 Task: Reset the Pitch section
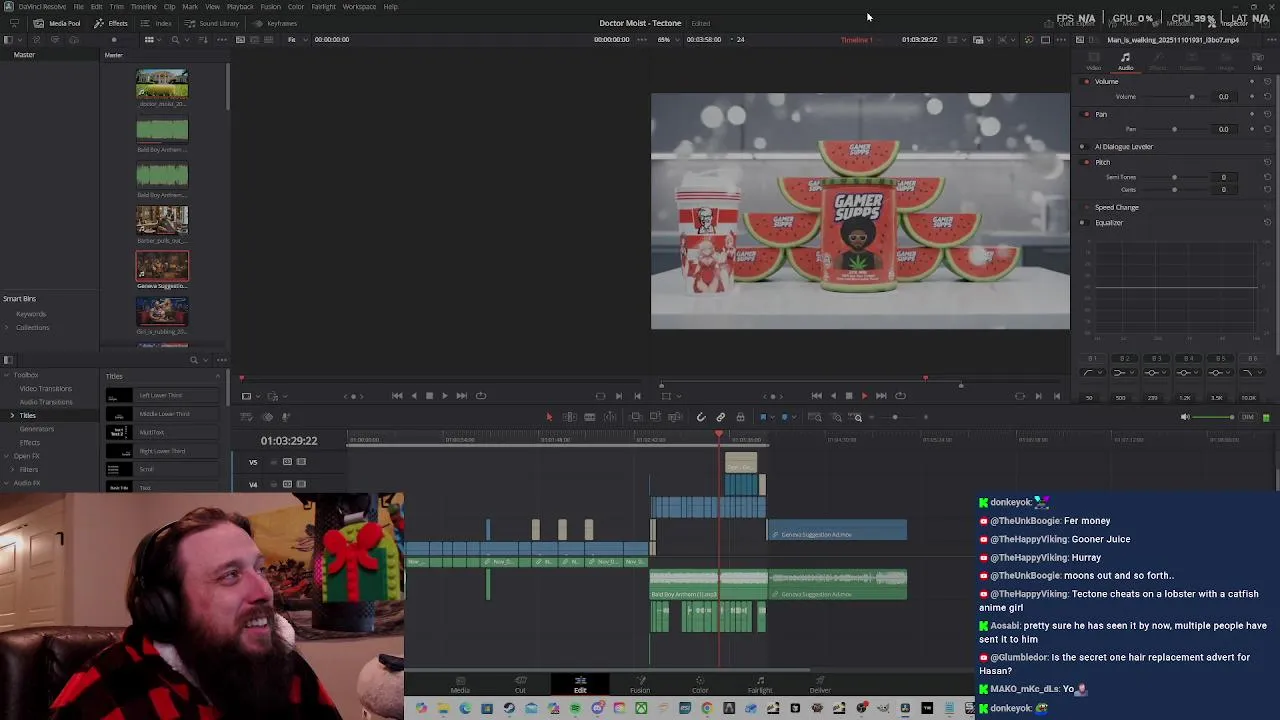click(1267, 162)
